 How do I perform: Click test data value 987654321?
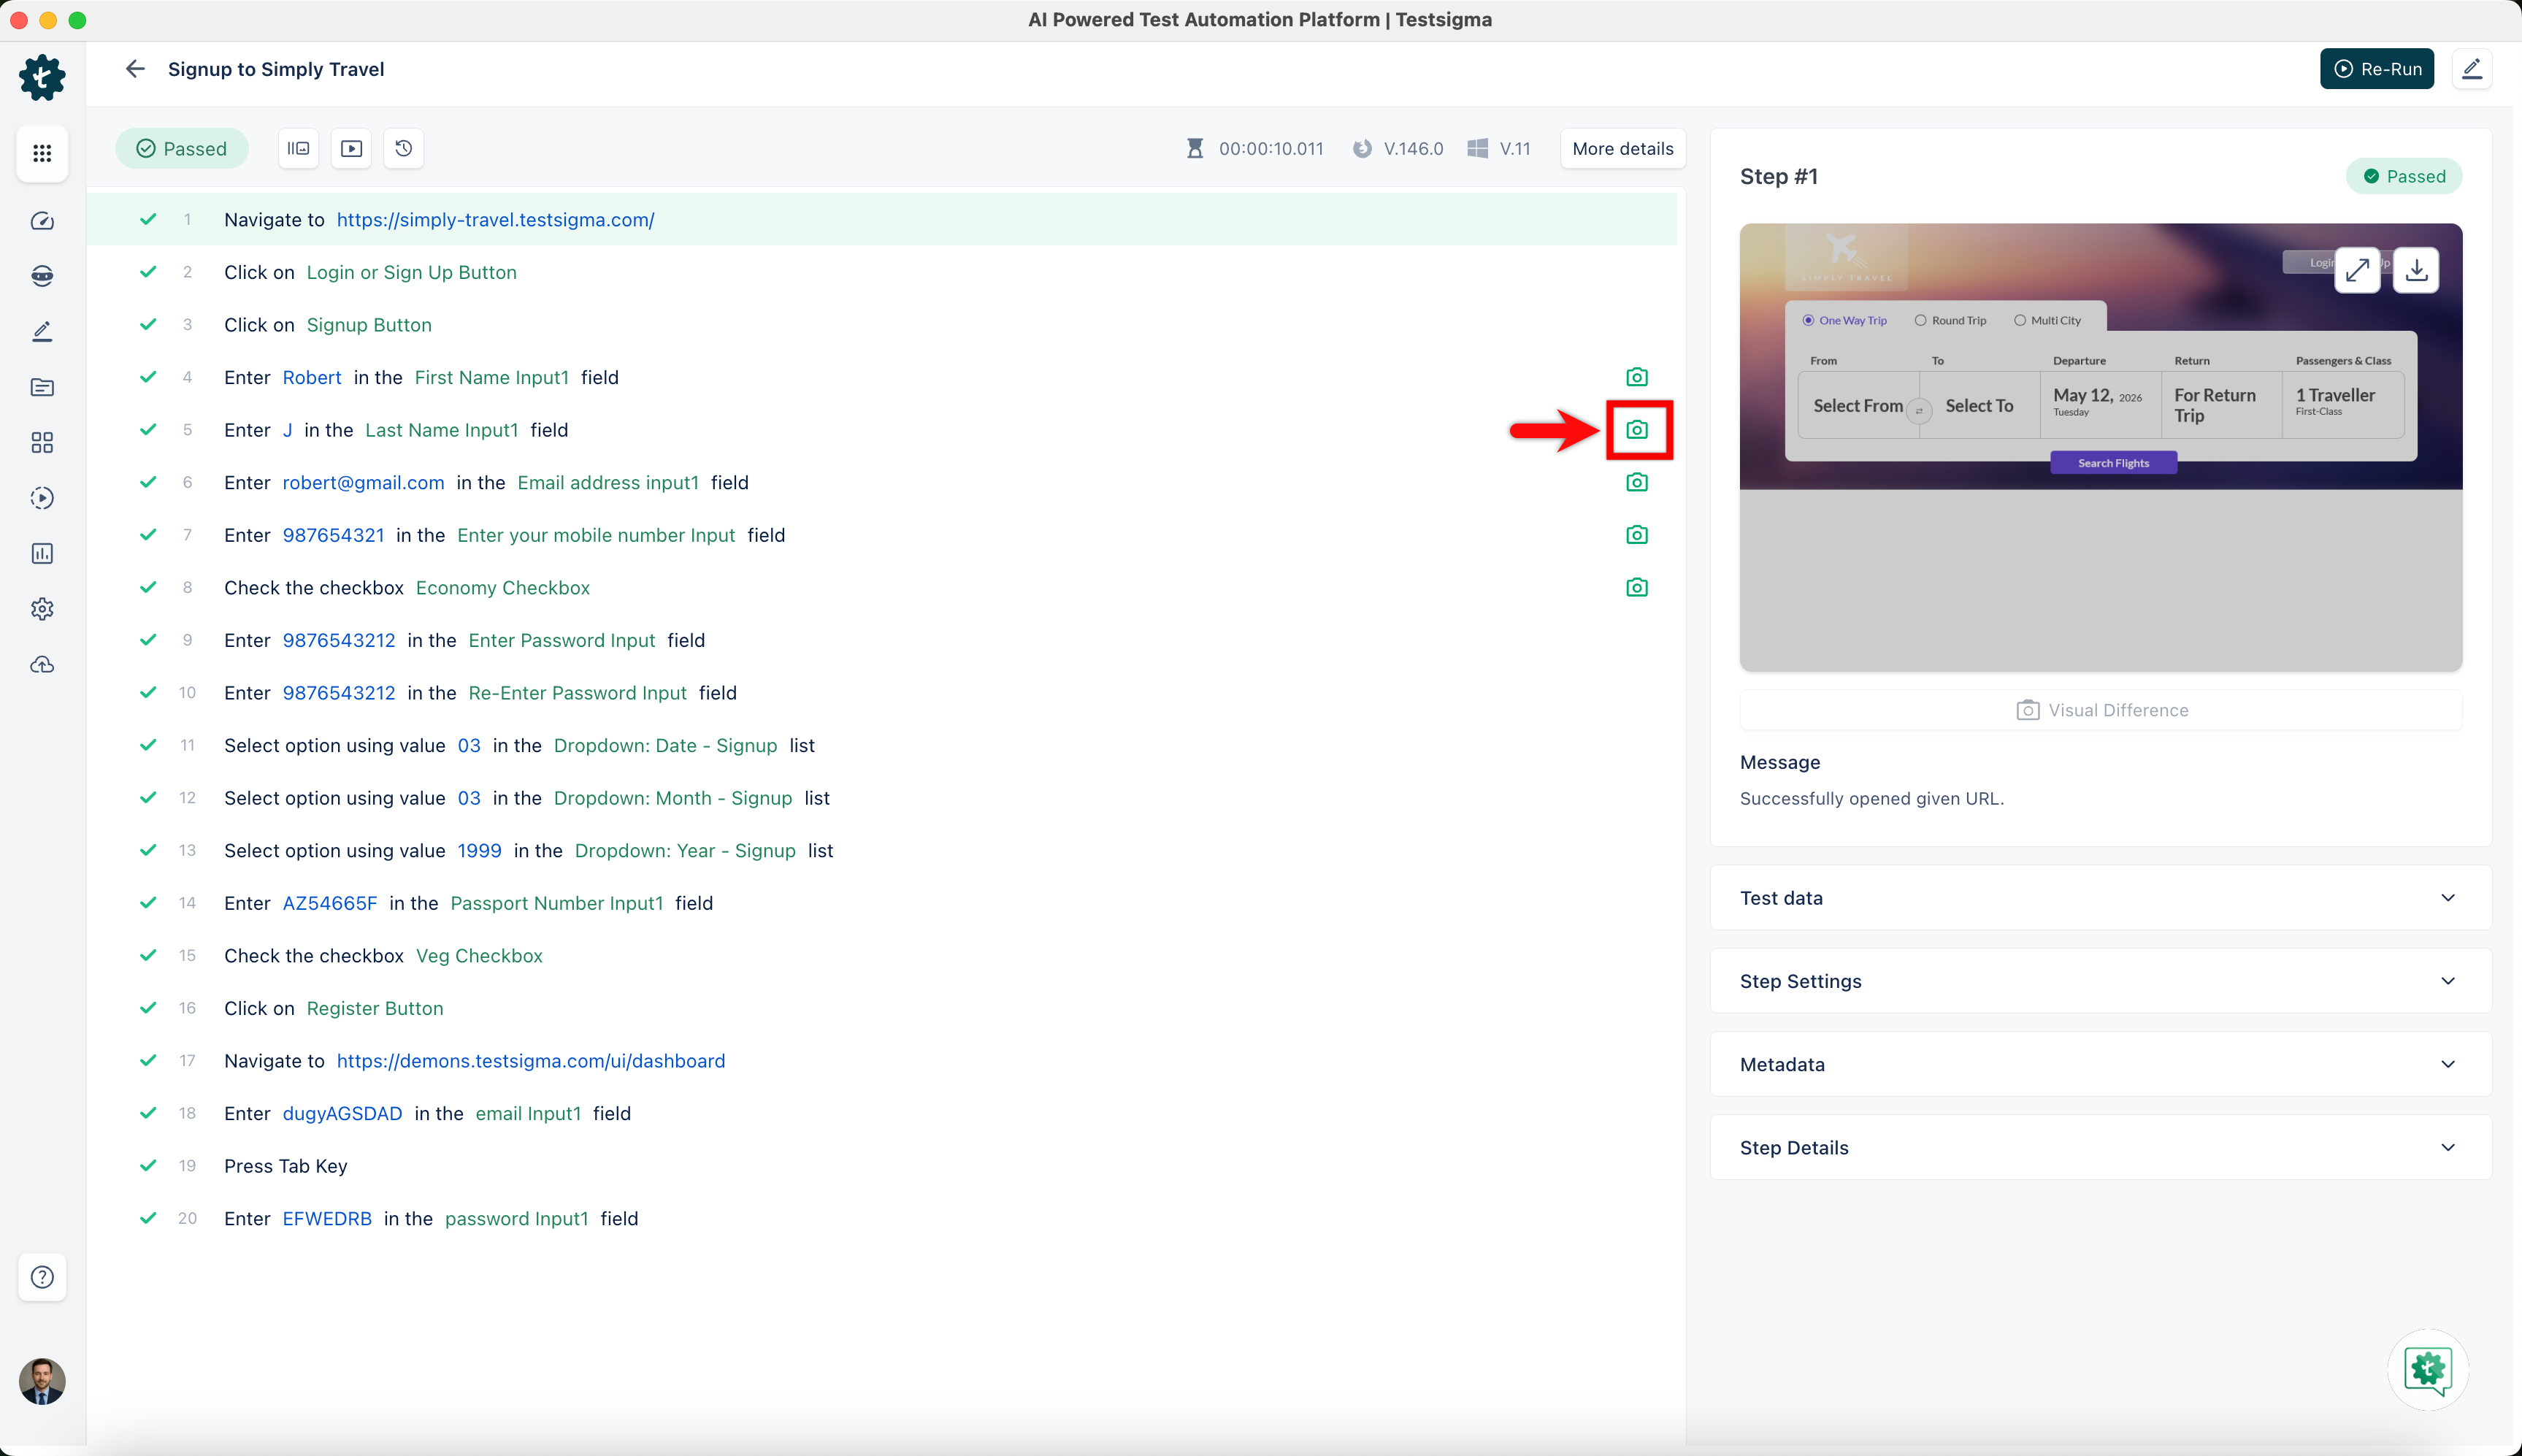click(334, 535)
